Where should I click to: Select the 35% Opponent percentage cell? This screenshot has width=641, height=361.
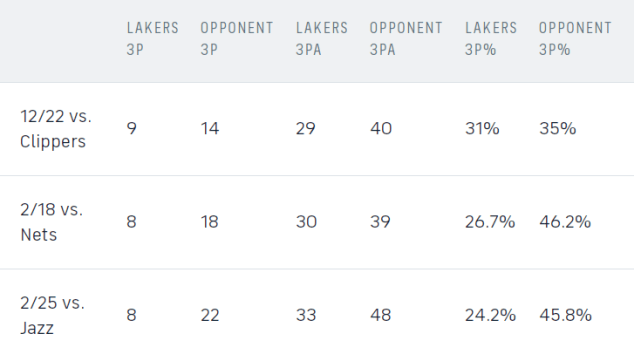558,129
